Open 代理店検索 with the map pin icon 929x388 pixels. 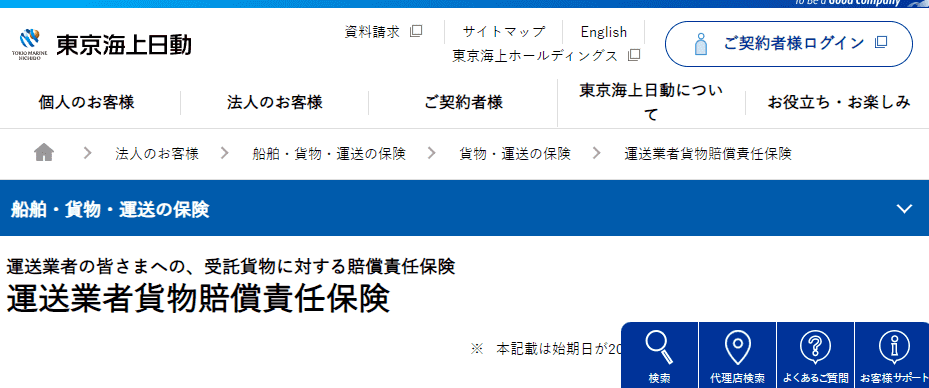pyautogui.click(x=738, y=355)
